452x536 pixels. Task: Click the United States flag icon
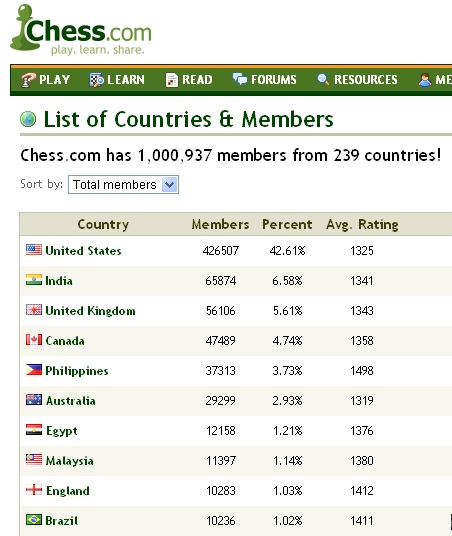[34, 250]
